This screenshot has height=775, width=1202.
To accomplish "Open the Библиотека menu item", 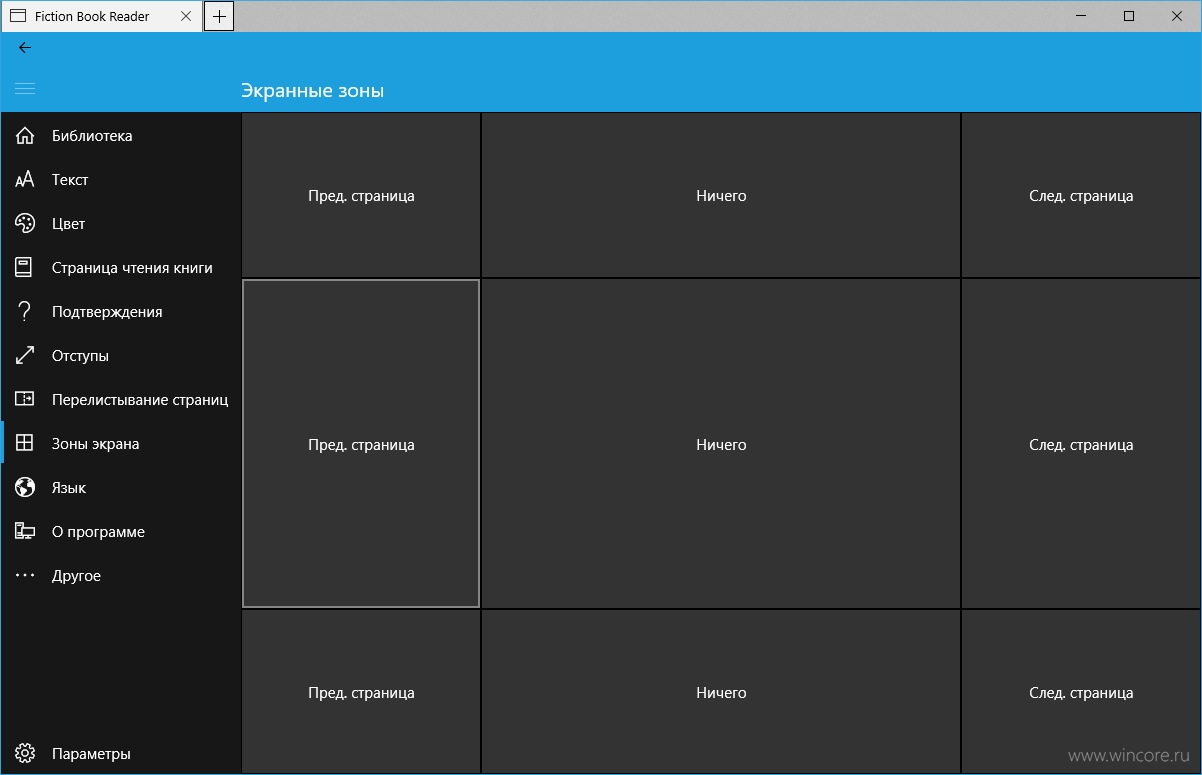I will point(121,136).
